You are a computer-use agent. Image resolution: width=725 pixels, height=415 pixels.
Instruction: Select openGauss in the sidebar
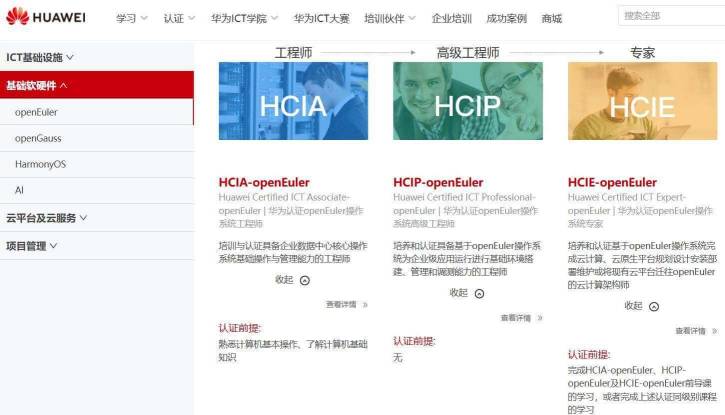(x=97, y=138)
